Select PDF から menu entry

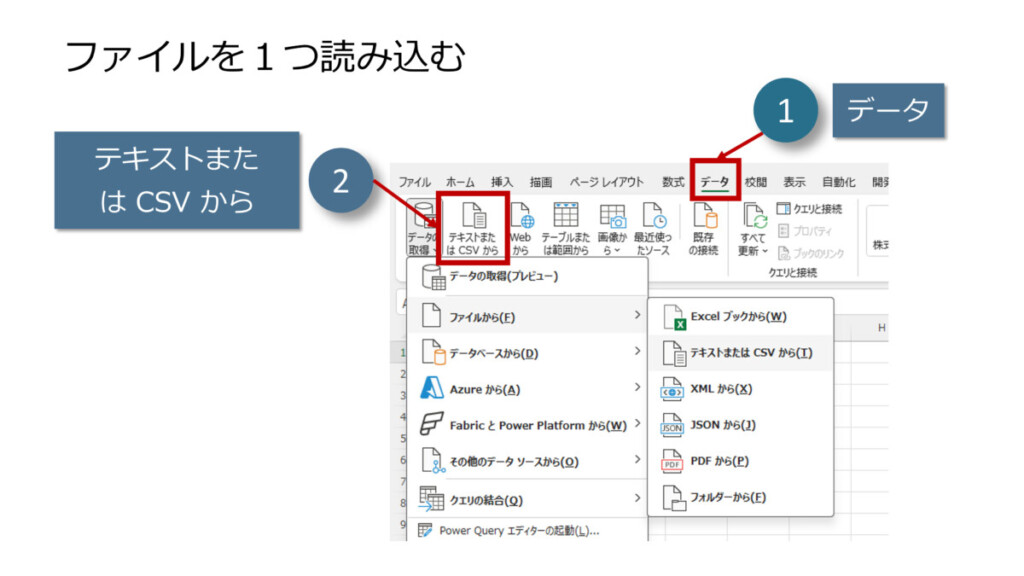point(719,461)
